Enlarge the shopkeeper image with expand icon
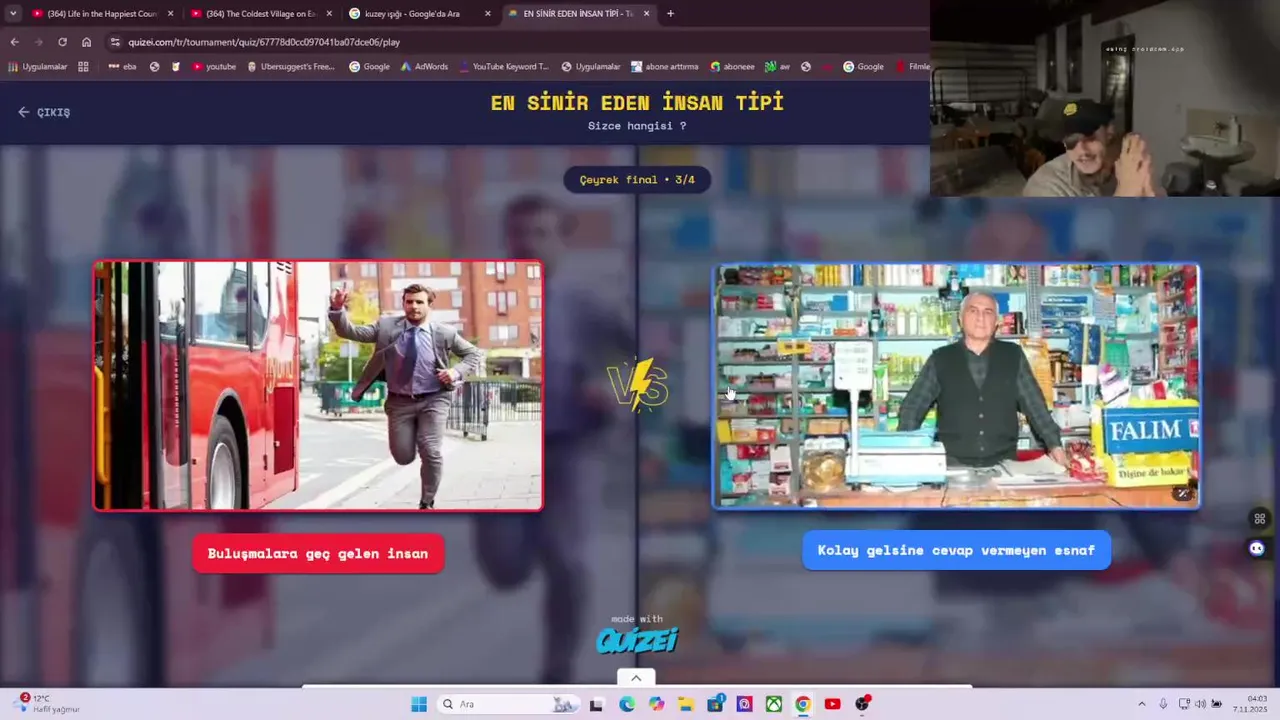This screenshot has height=720, width=1280. 1183,493
